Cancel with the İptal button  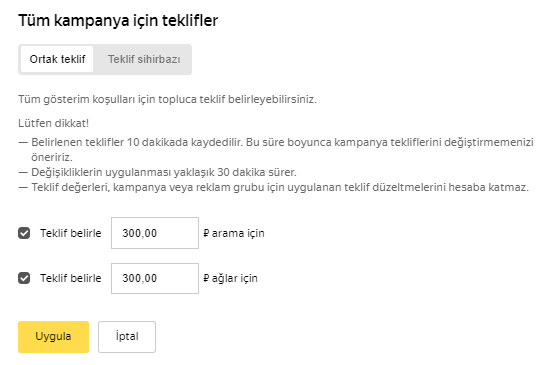127,337
